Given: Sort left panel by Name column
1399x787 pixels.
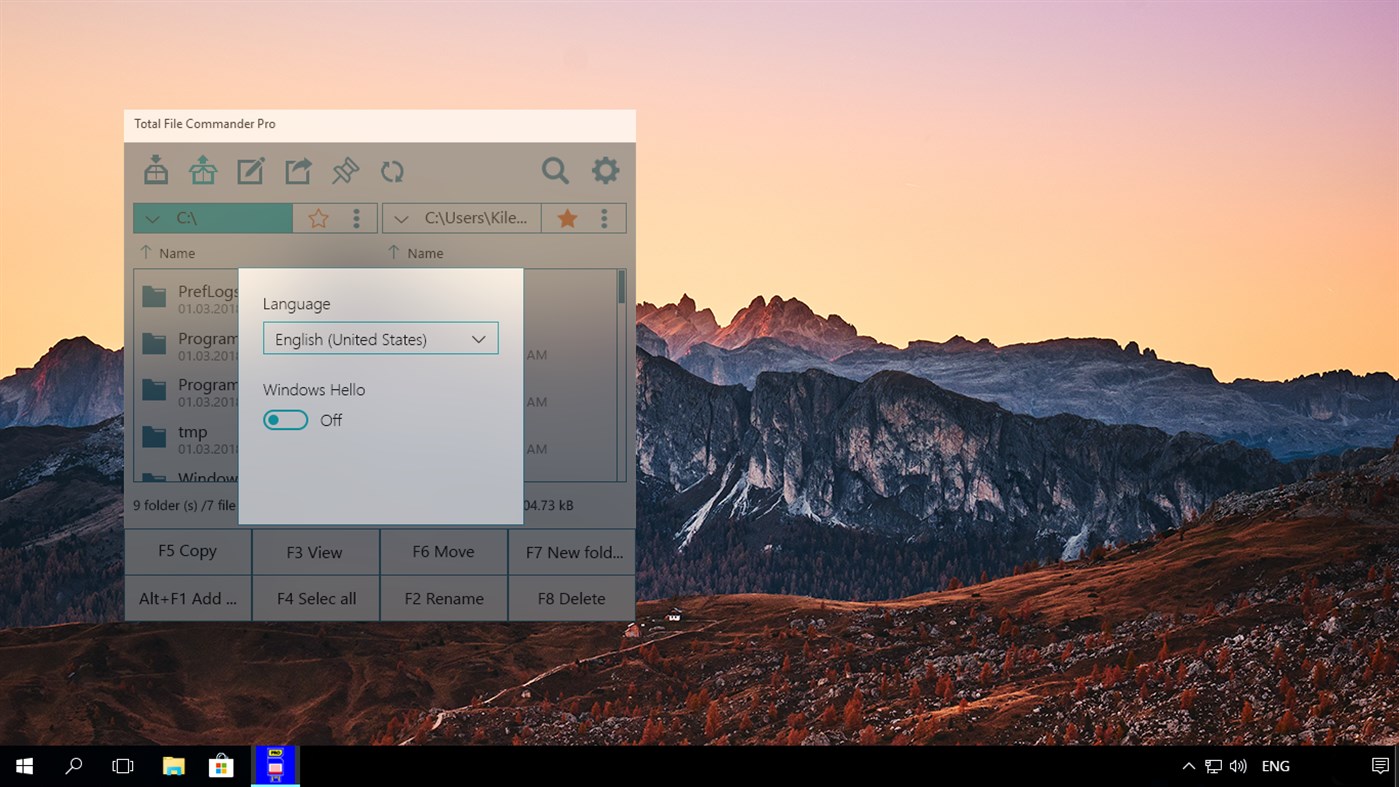Looking at the screenshot, I should (170, 253).
